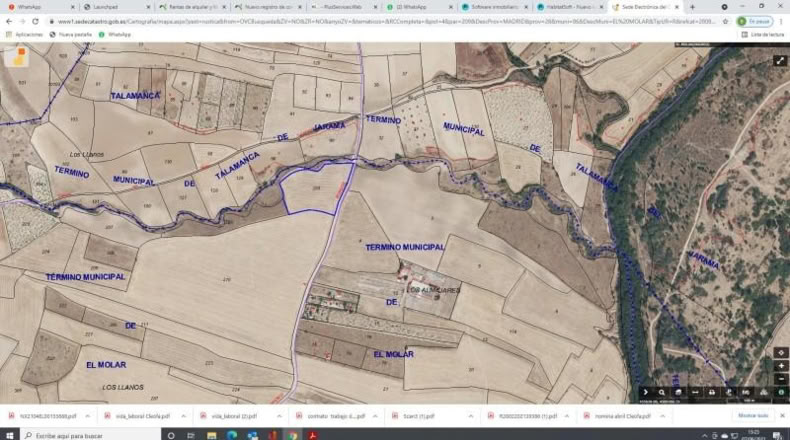Open File Explorer from taskbar
The image size is (790, 440).
coord(211,435)
